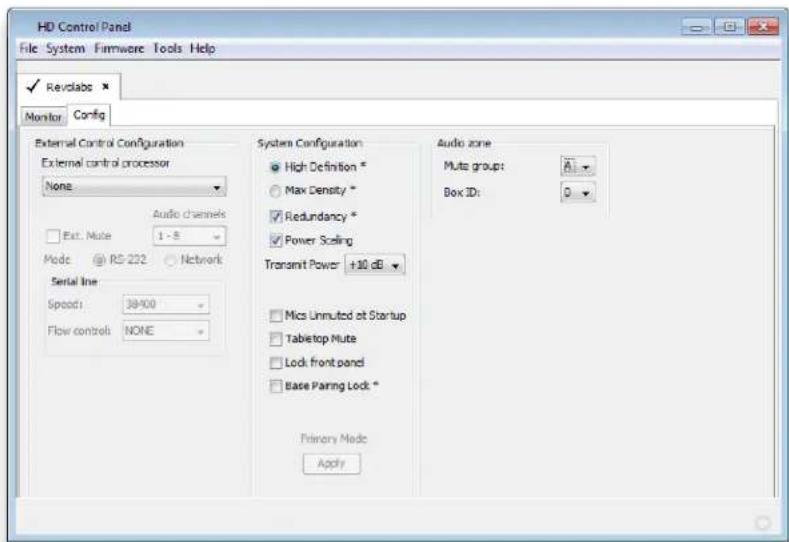789x542 pixels.
Task: Maximize the HD Control Panel window
Action: [729, 27]
